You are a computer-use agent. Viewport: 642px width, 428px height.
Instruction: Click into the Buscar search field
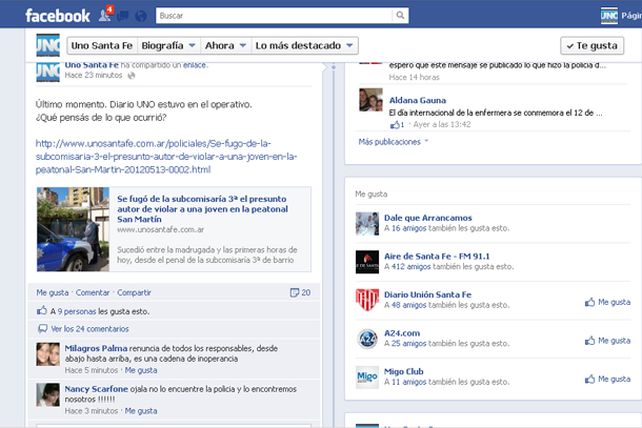coord(274,16)
